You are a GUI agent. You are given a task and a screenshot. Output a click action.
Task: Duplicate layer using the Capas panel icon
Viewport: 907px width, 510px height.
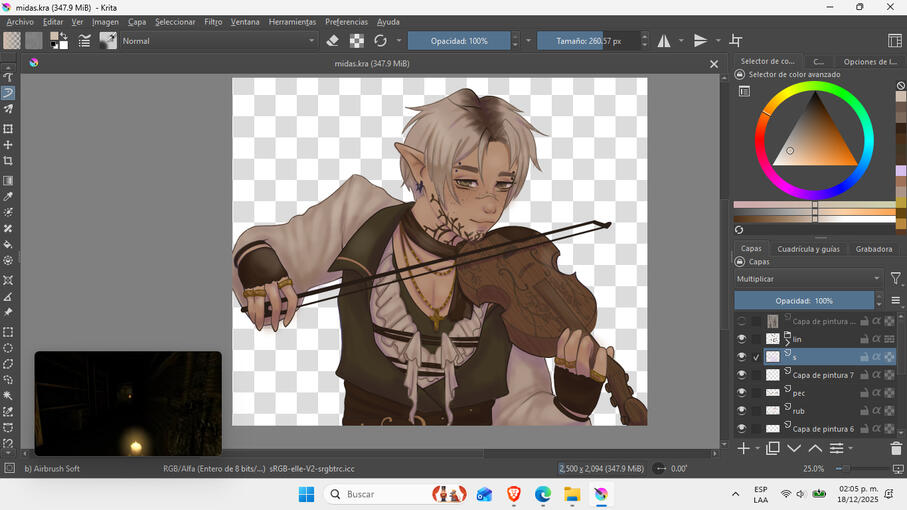tap(772, 448)
